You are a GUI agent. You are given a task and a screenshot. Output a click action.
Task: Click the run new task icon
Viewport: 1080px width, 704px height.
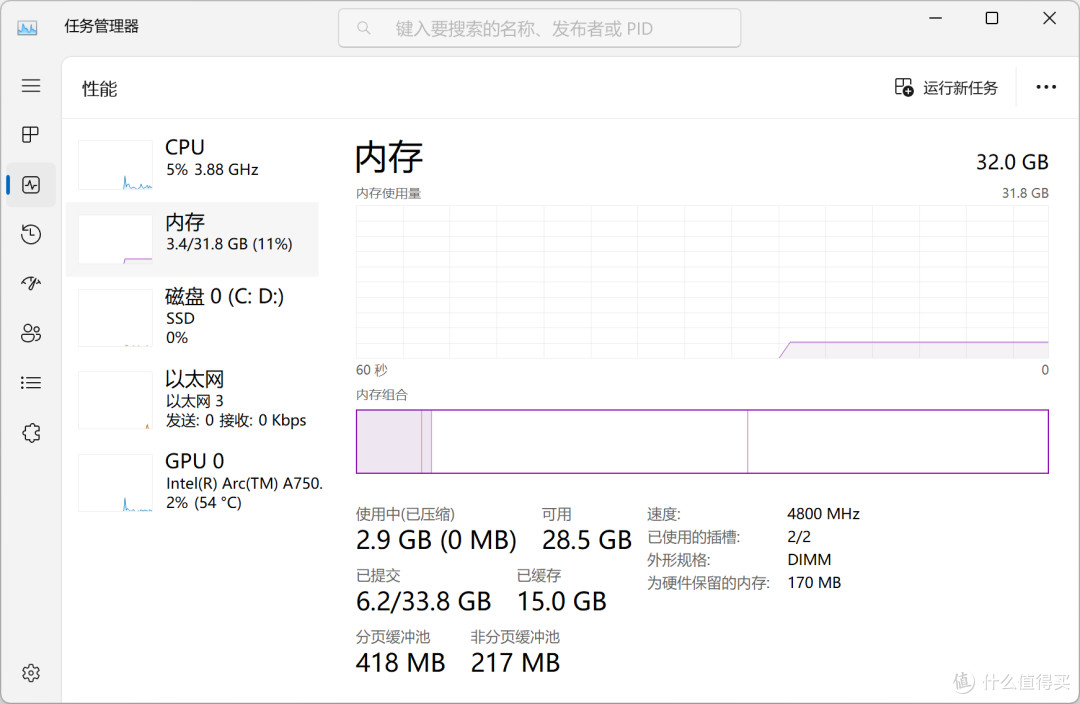[x=904, y=87]
